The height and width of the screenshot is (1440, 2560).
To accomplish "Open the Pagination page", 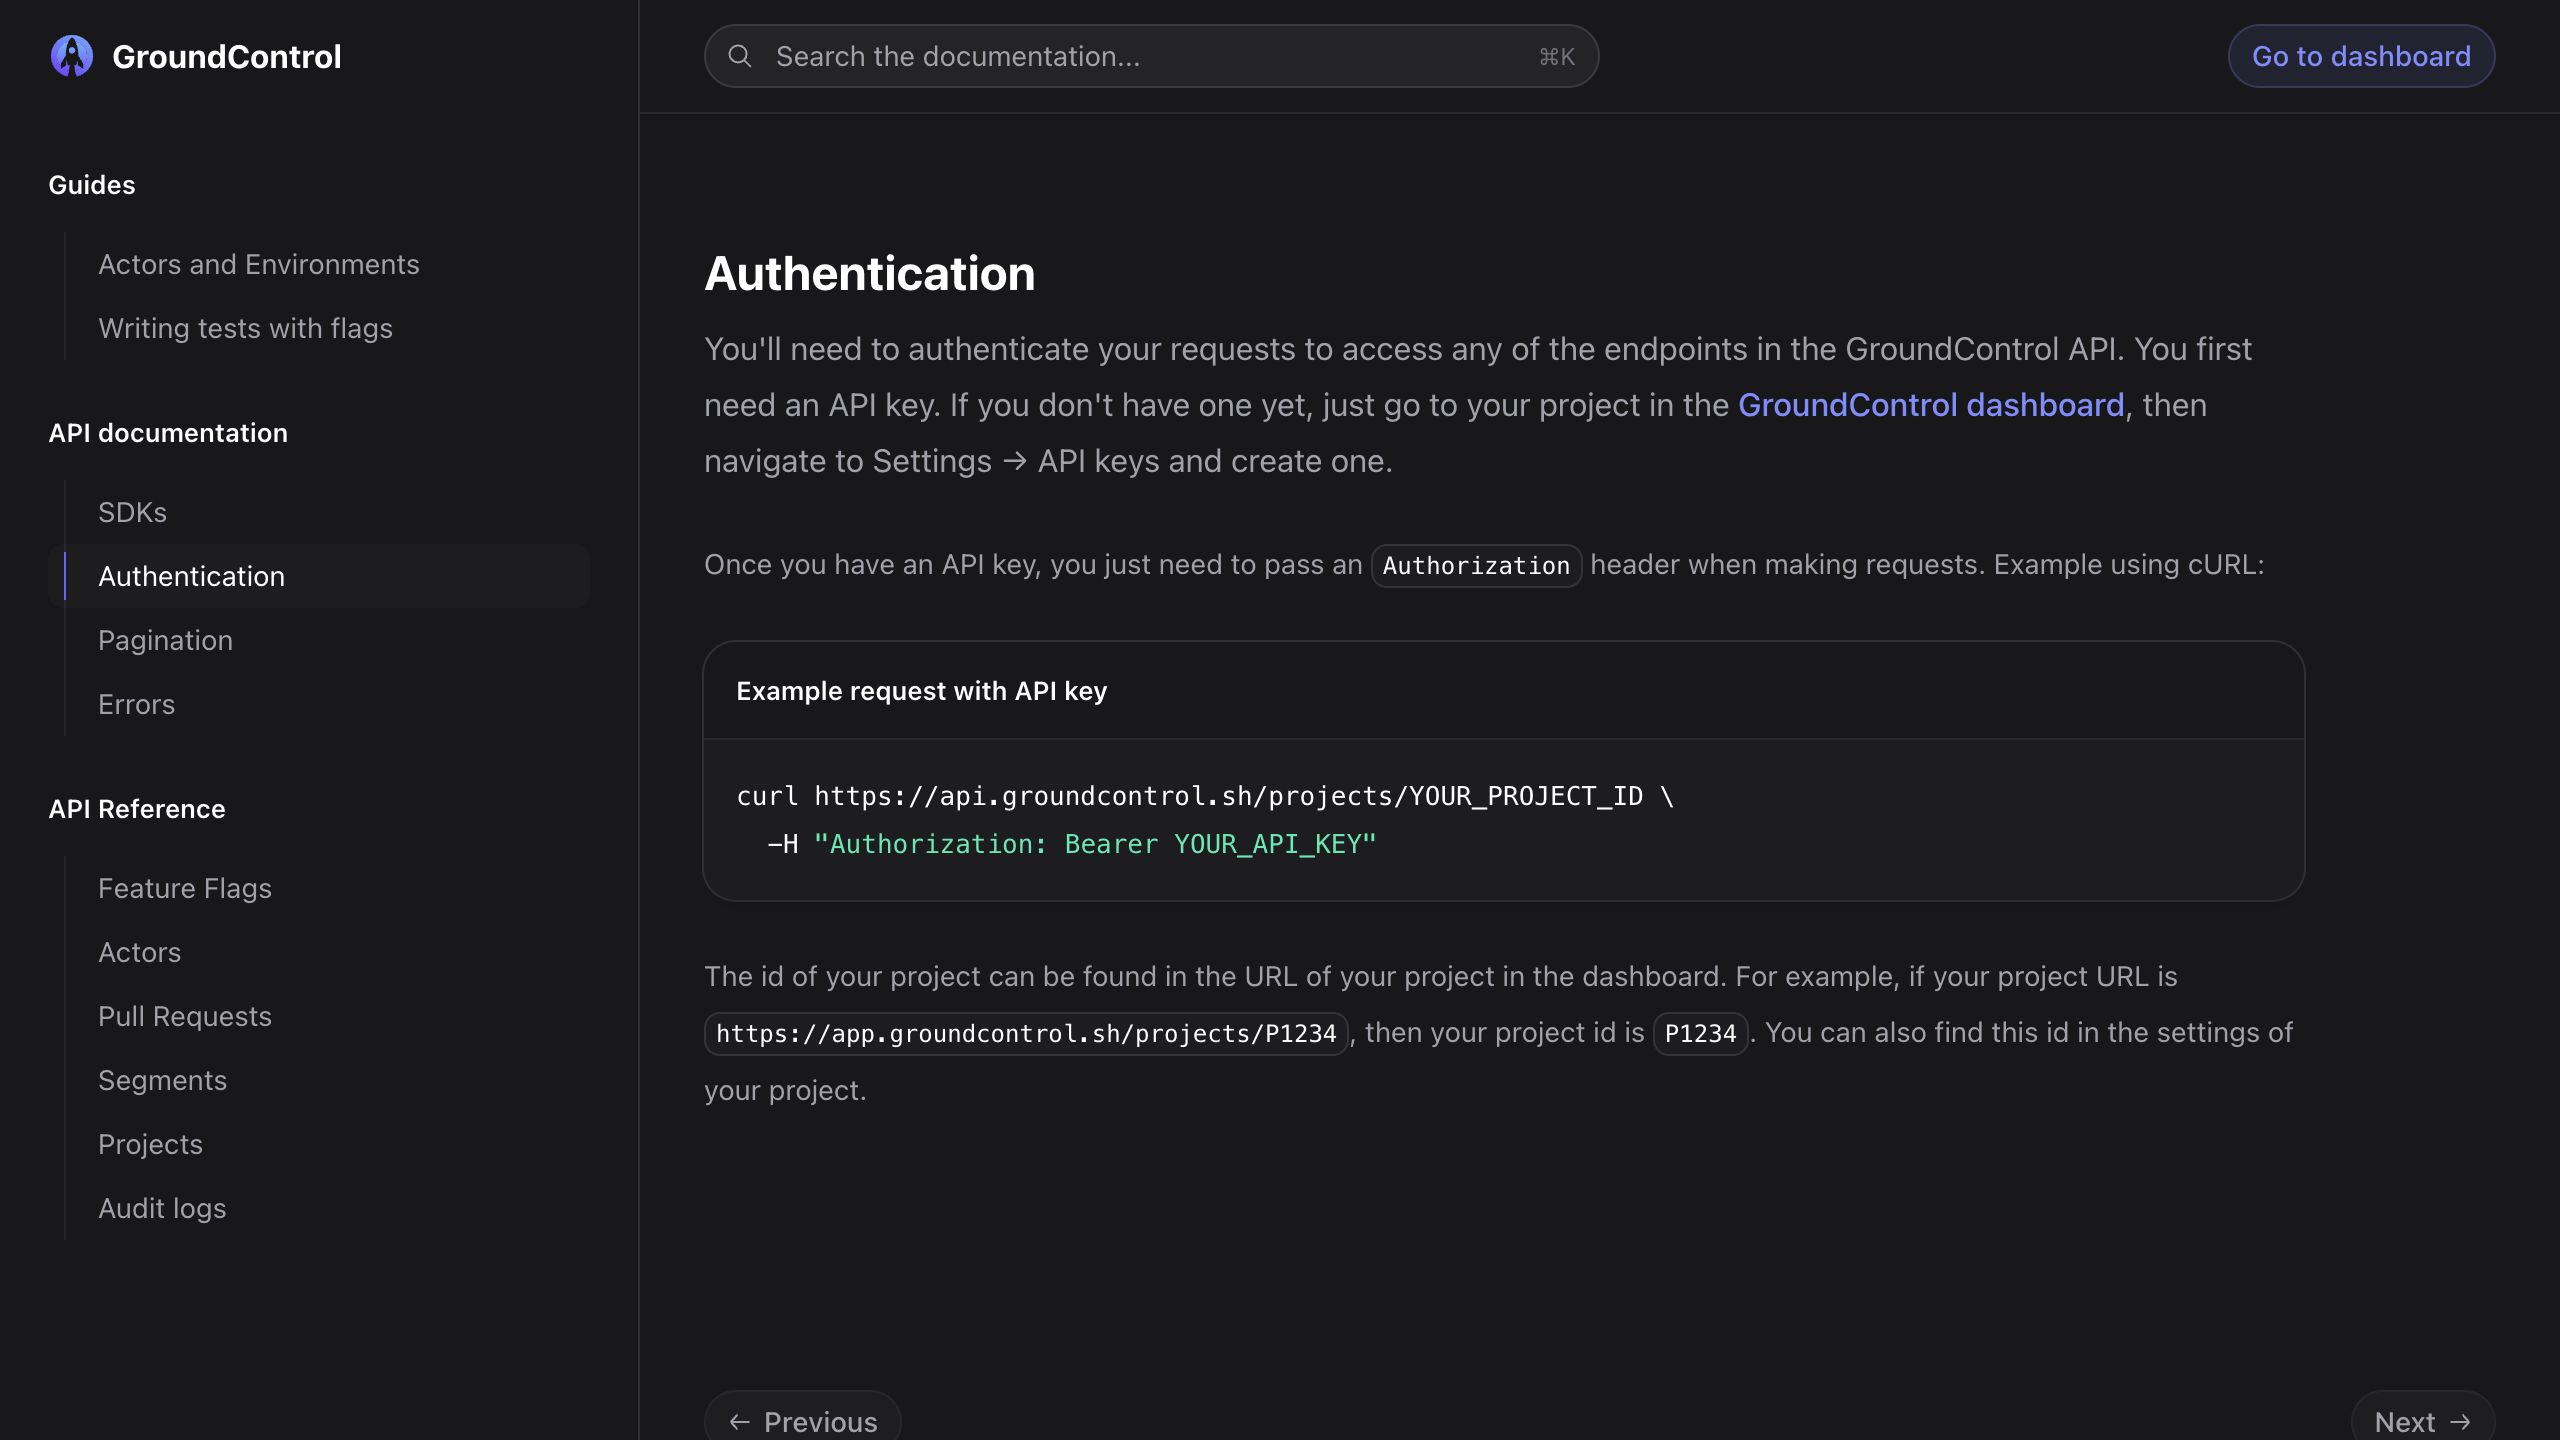I will pos(165,640).
